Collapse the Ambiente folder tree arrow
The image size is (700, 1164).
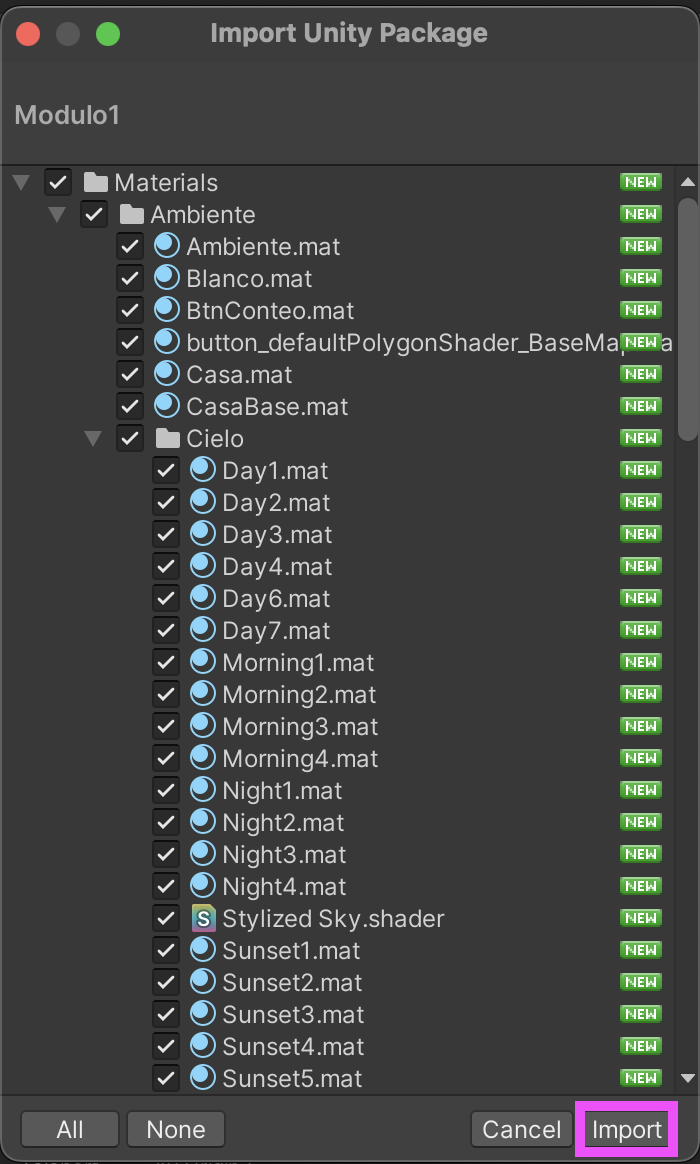point(57,215)
